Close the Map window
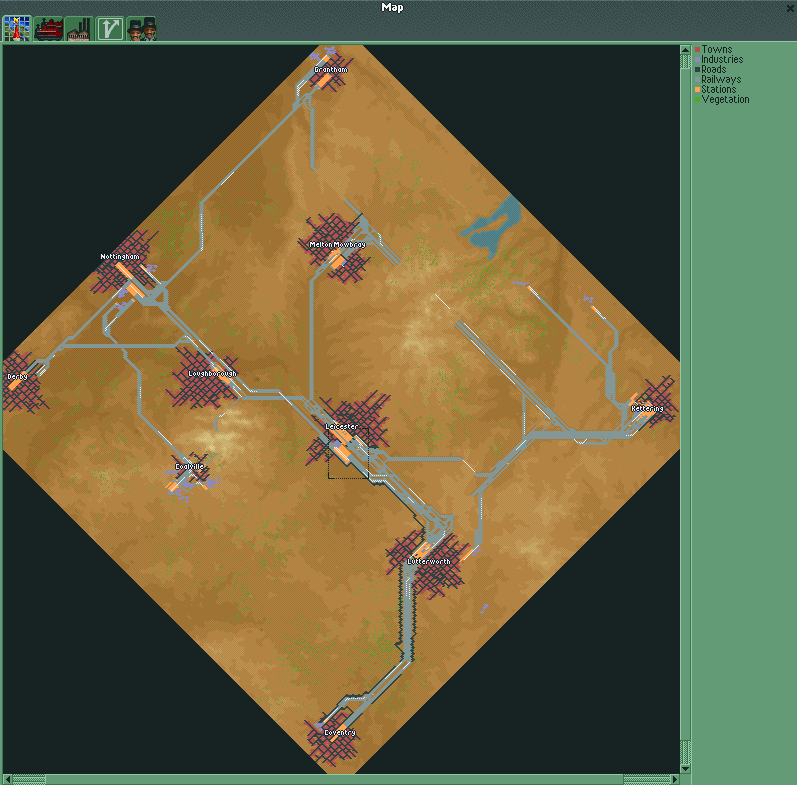Screen dimensions: 797x785 click(791, 8)
